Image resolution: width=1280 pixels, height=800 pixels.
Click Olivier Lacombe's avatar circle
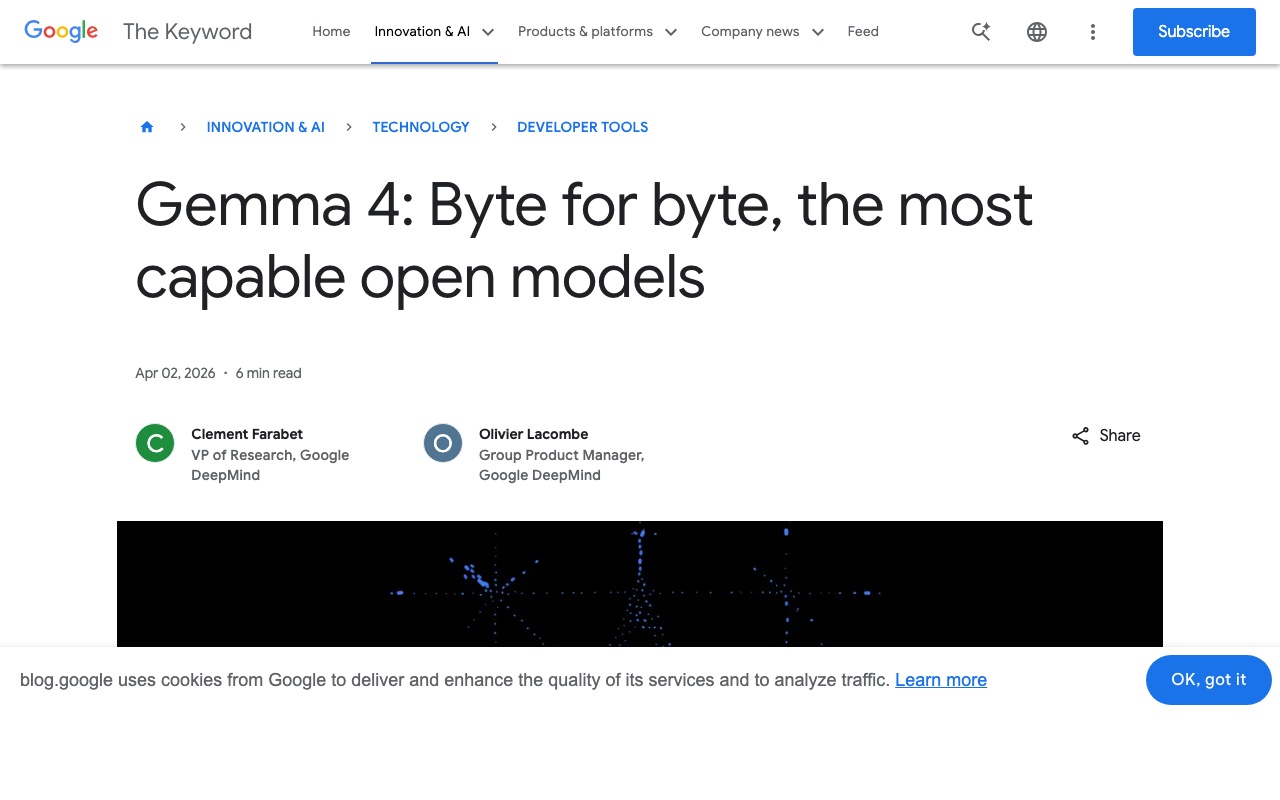tap(442, 443)
